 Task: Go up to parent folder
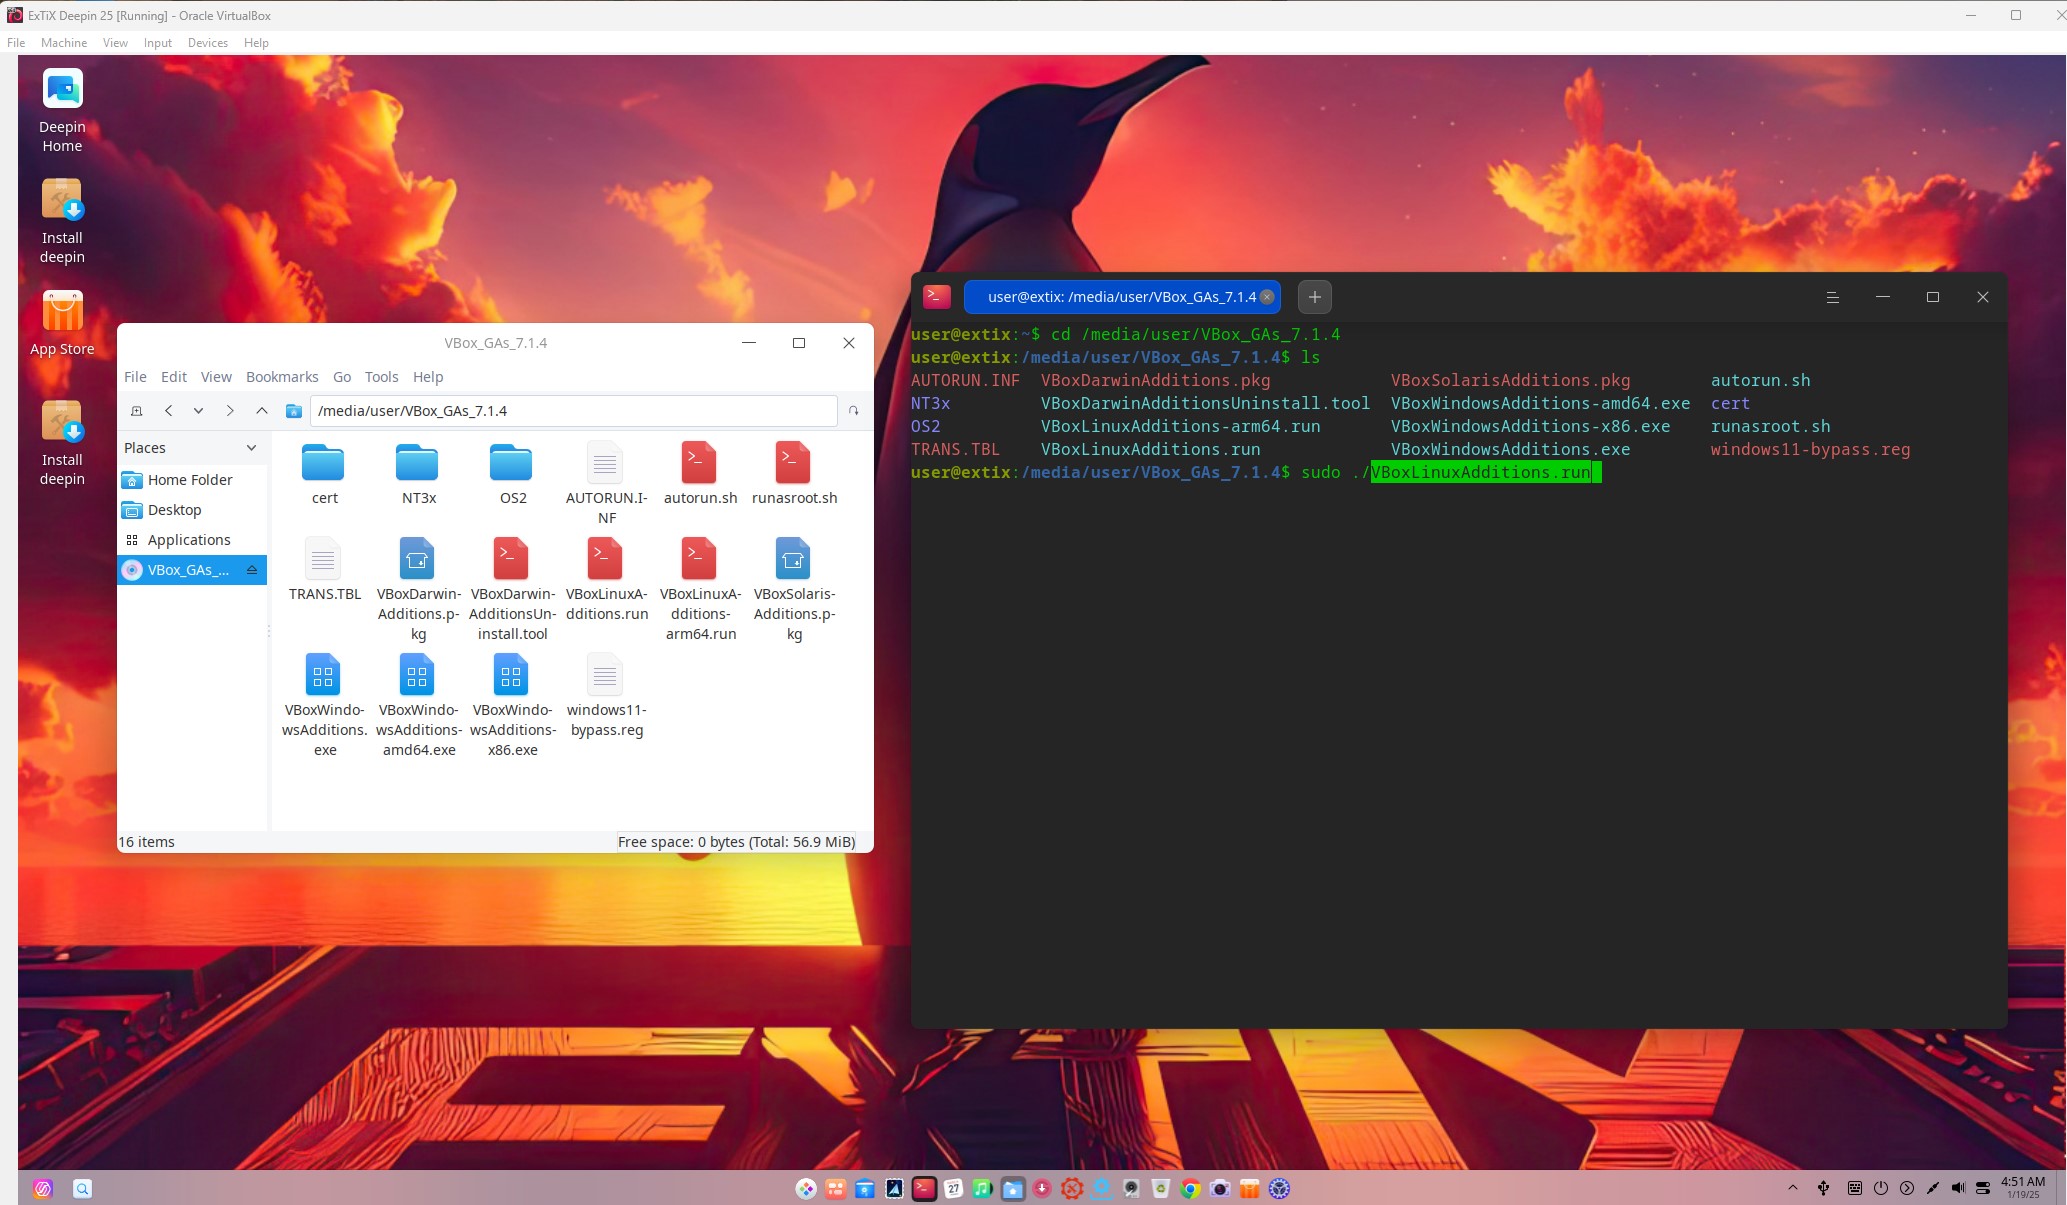tap(261, 411)
